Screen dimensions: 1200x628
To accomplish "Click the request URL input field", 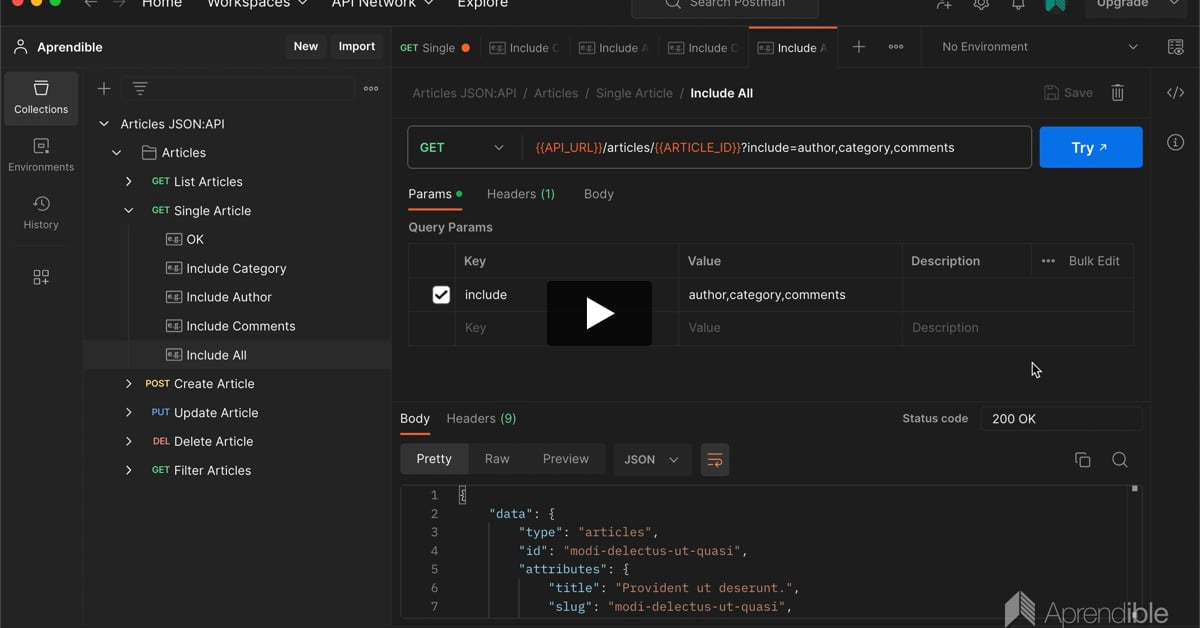I will 777,148.
